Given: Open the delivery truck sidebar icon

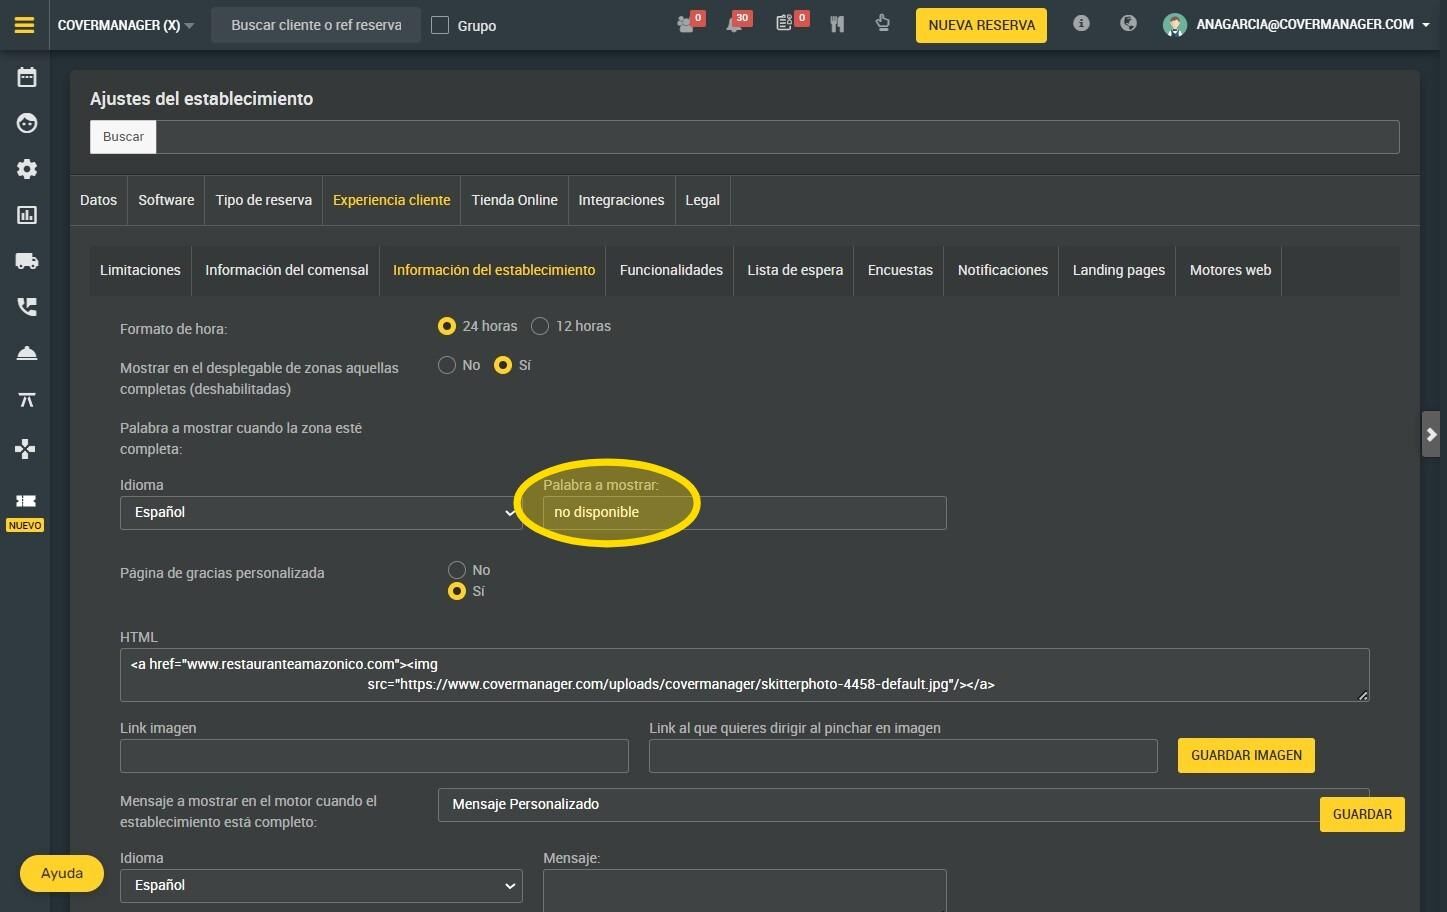Looking at the screenshot, I should point(27,261).
